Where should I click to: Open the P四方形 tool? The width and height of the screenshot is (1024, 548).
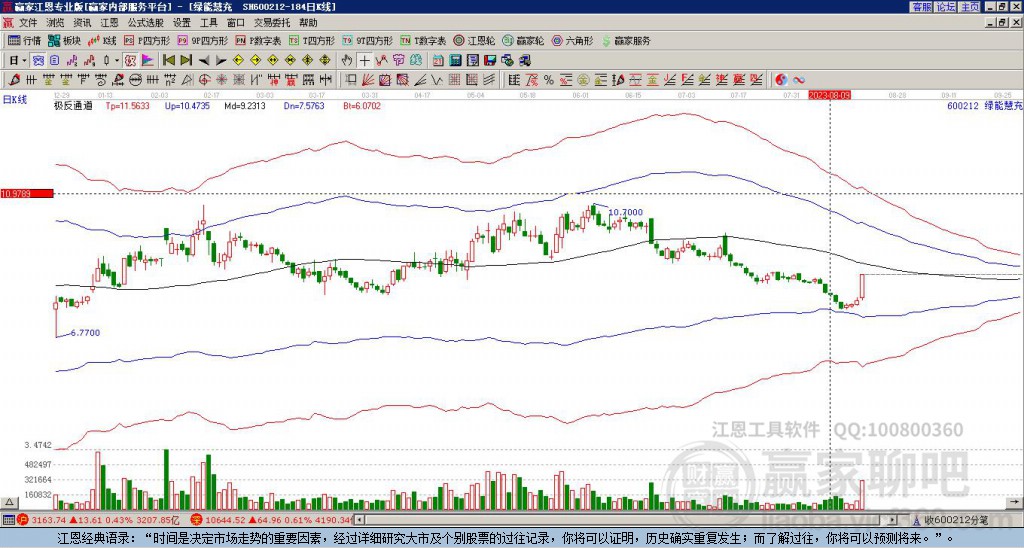click(148, 40)
